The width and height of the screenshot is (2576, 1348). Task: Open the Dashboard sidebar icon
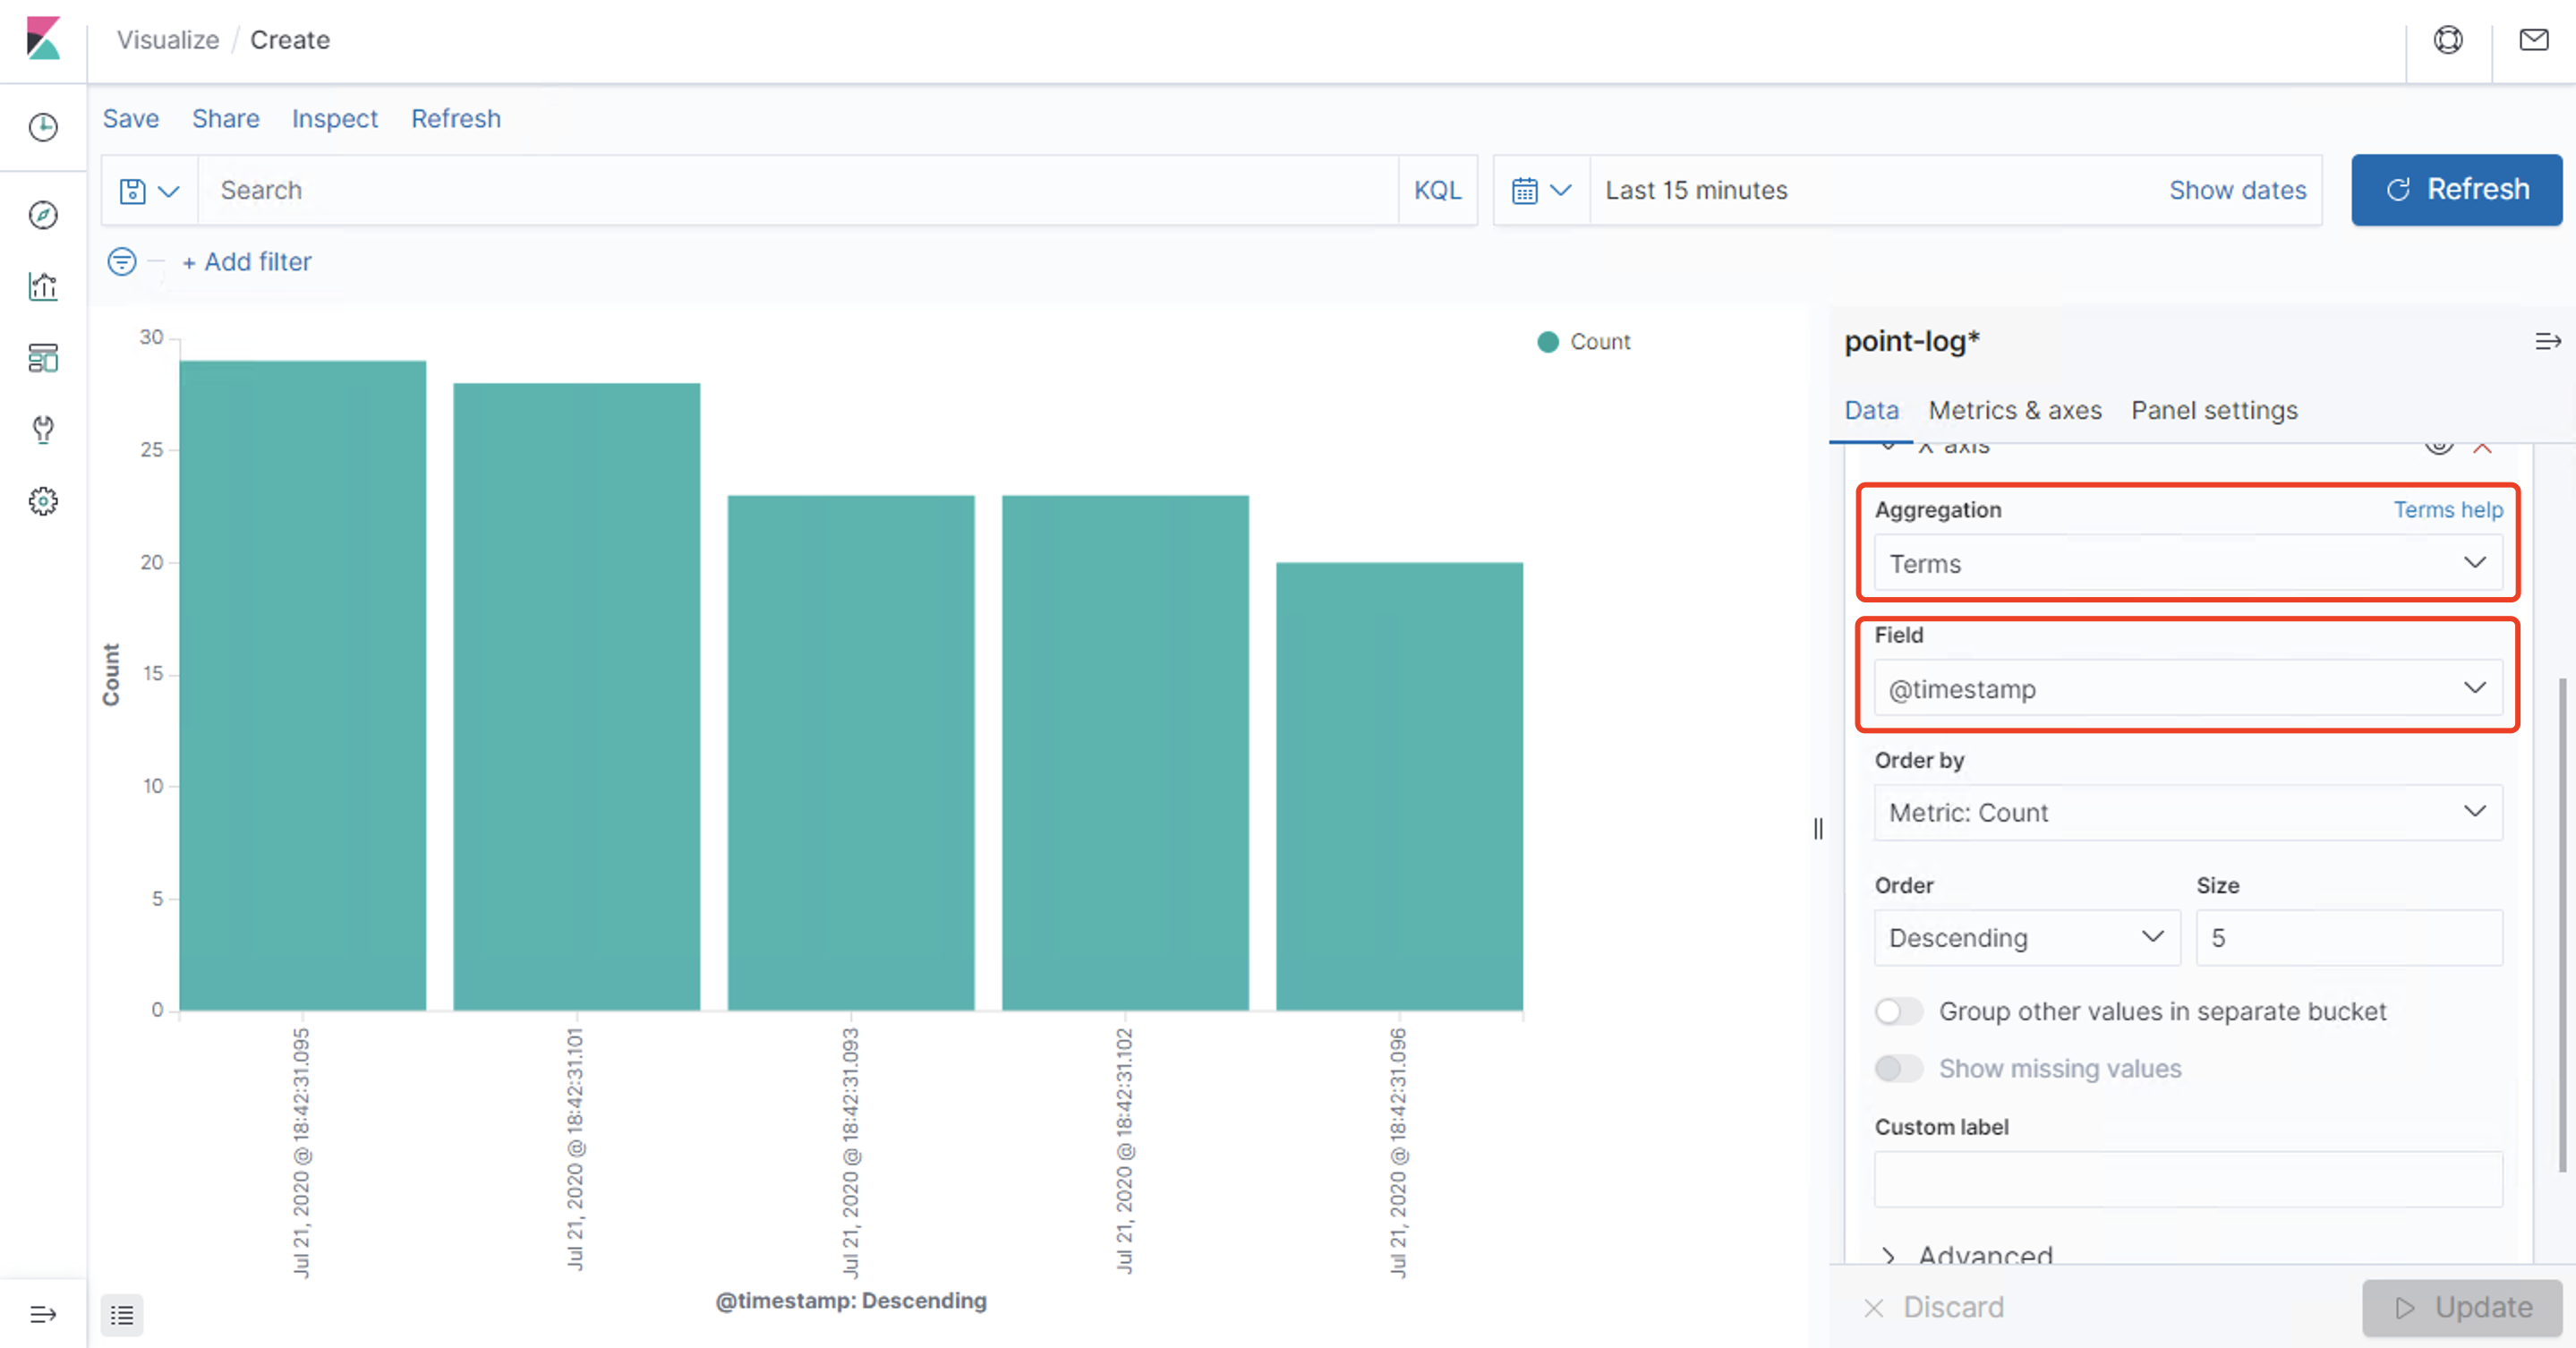tap(43, 358)
